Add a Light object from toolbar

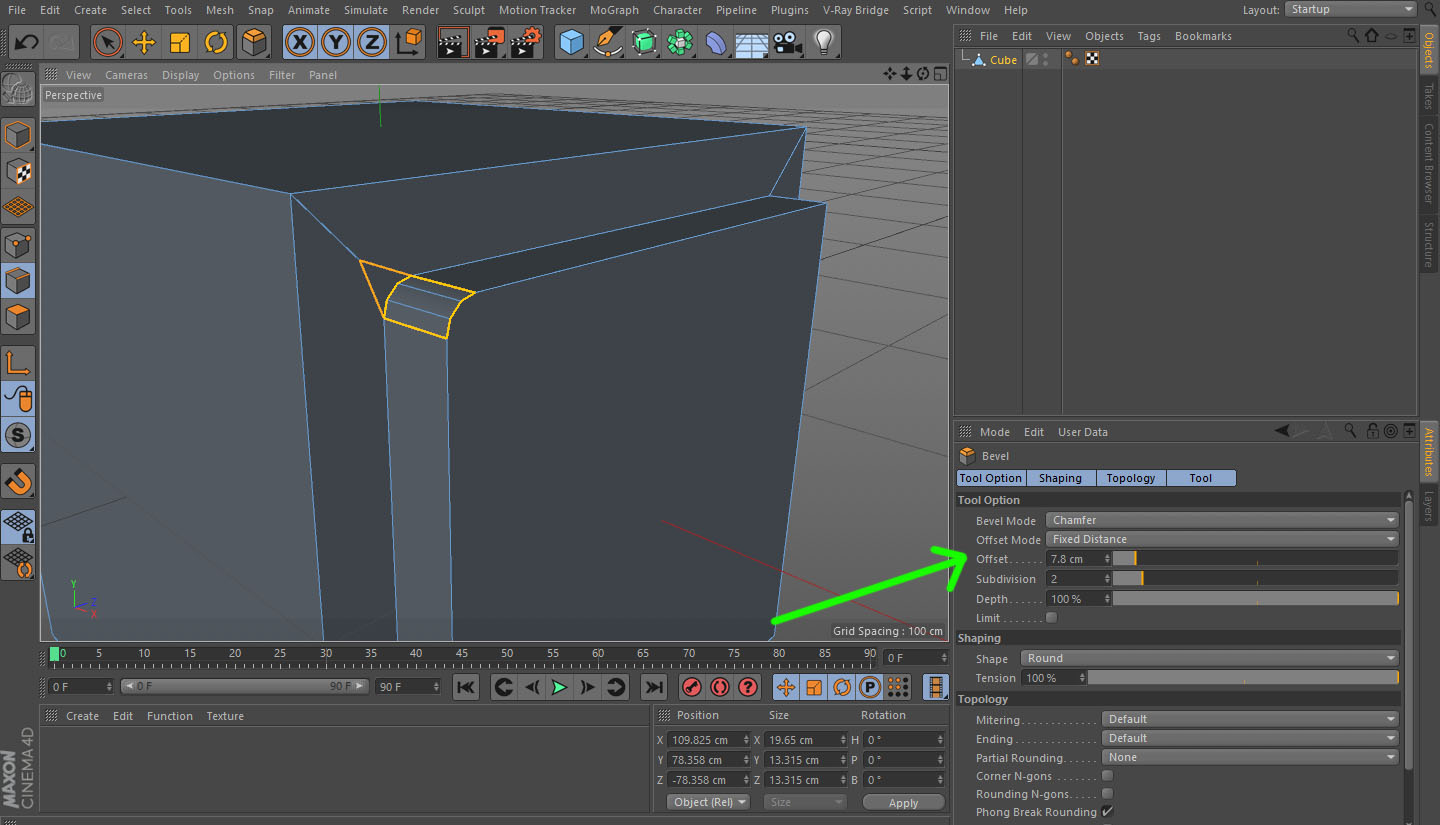click(823, 43)
